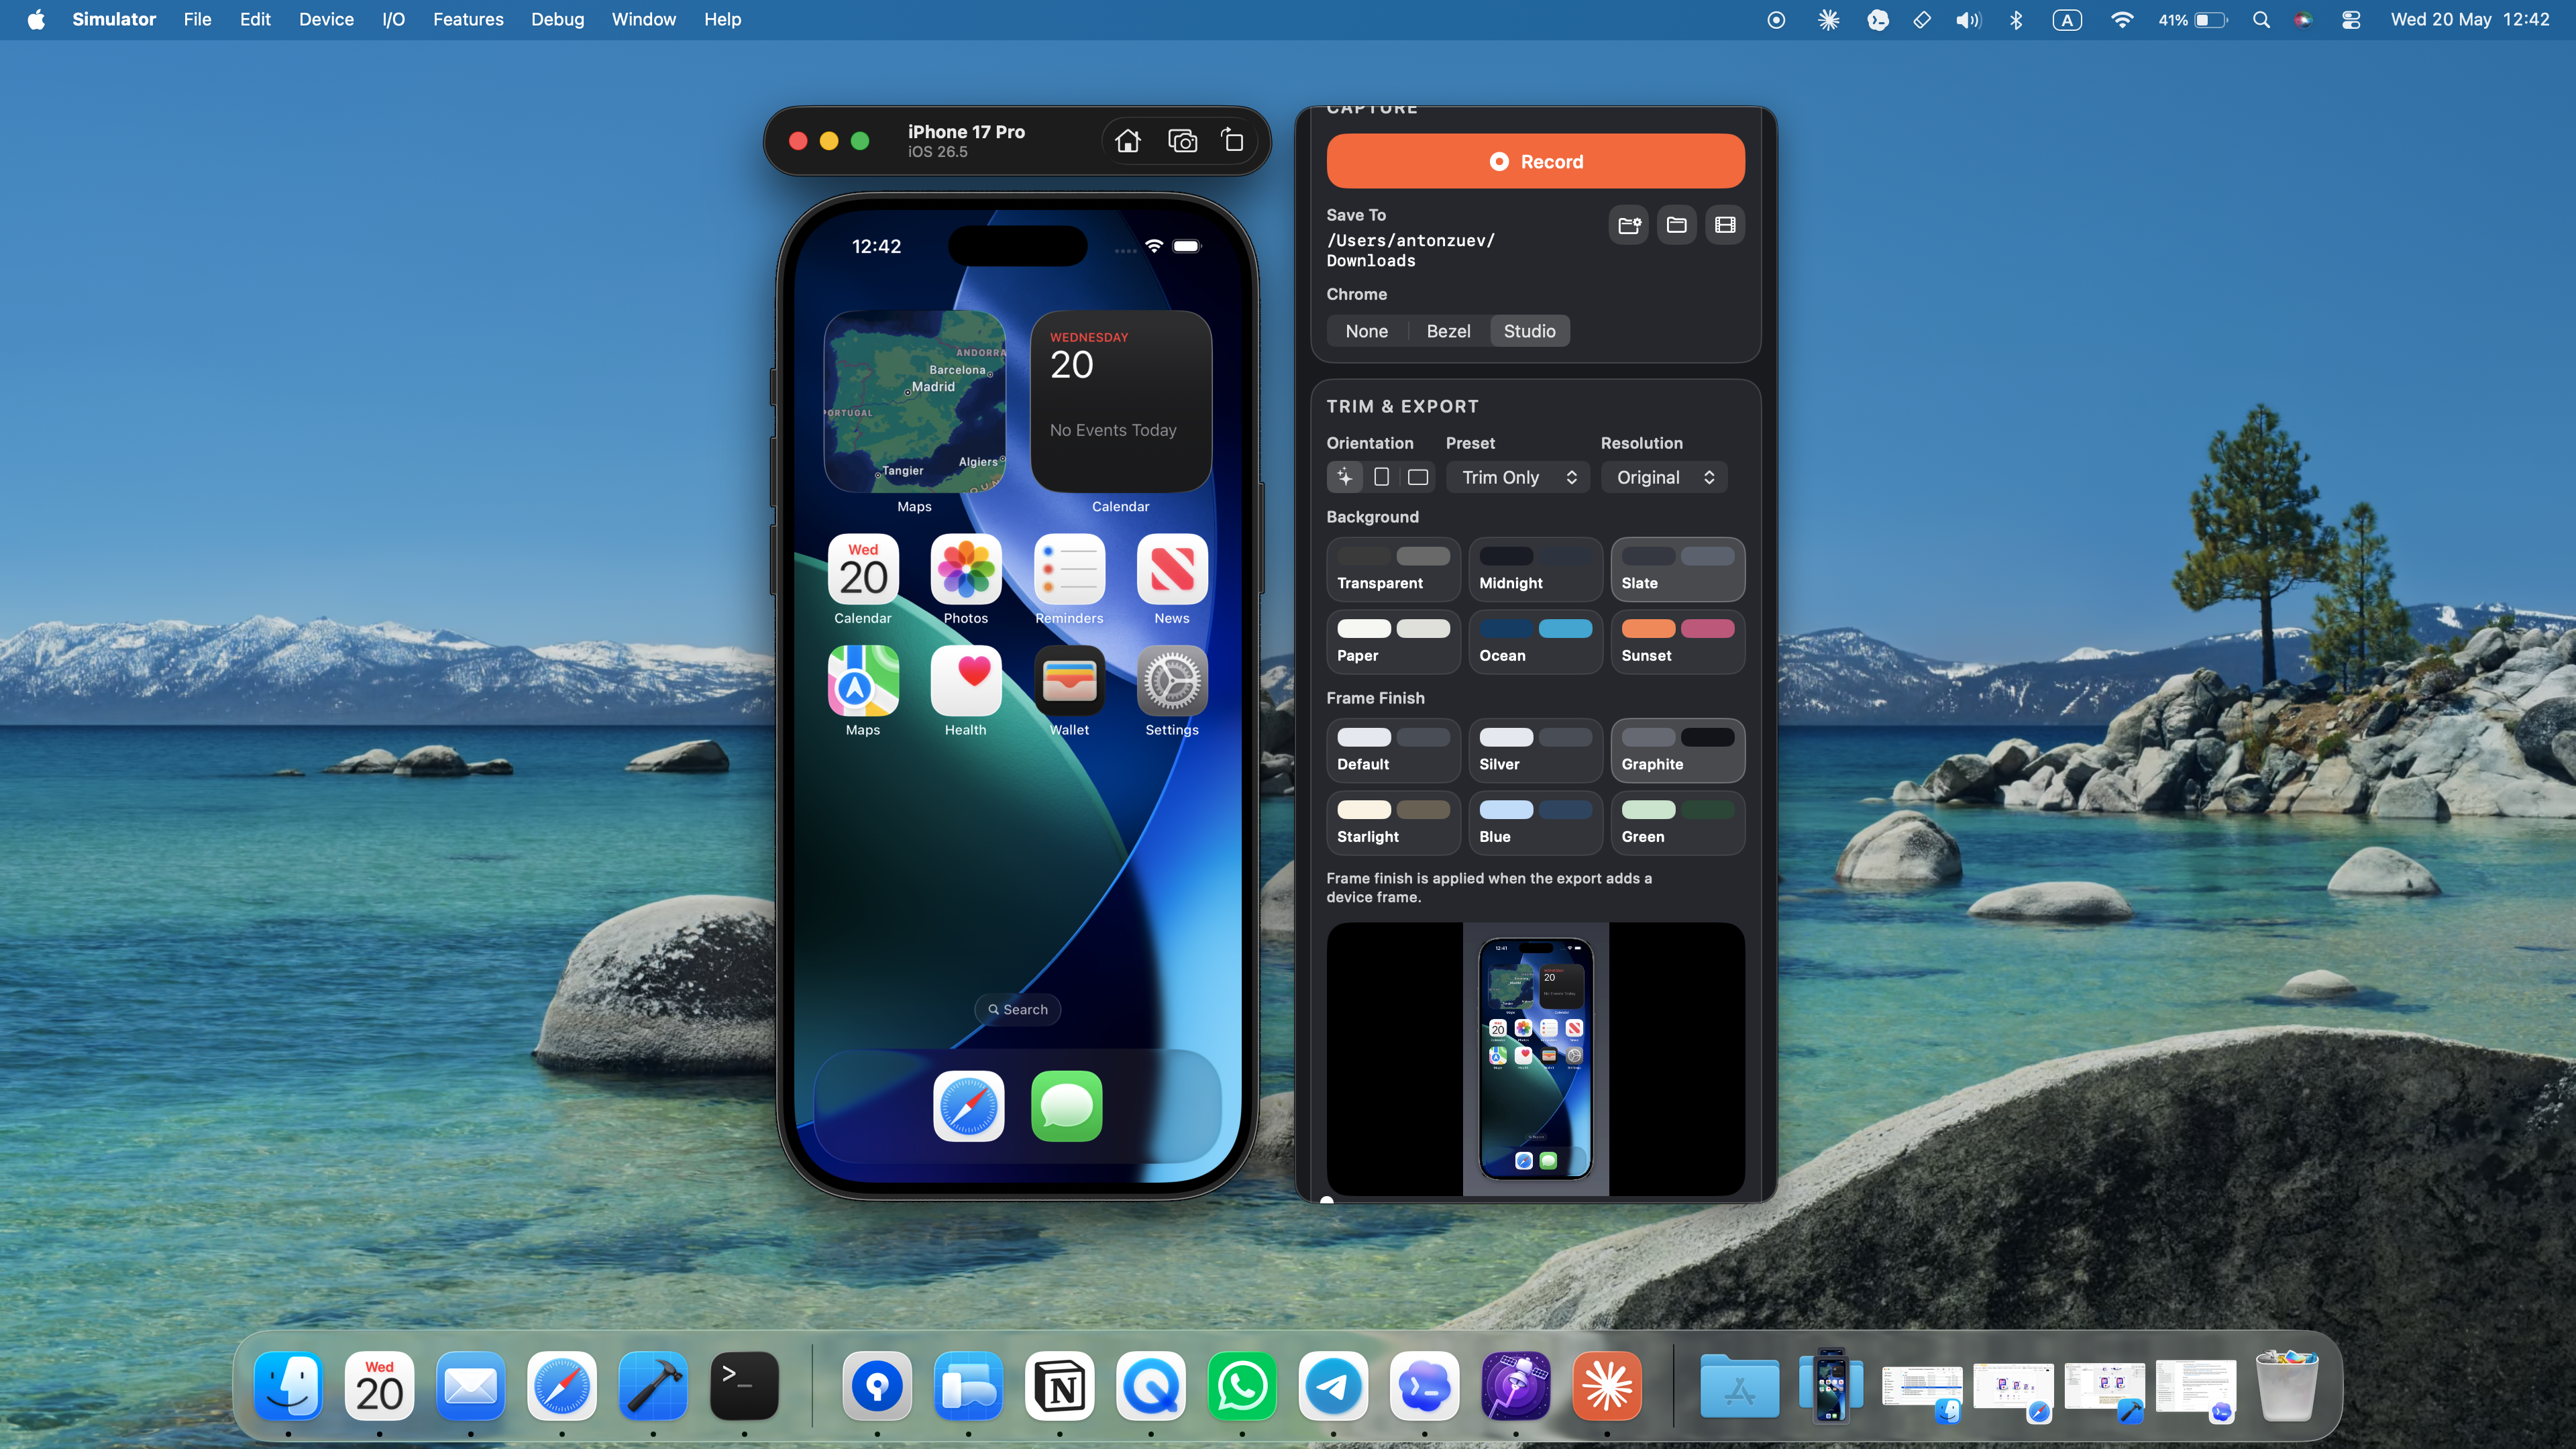Viewport: 2576px width, 1449px height.
Task: Tap the Search pill on the iPhone
Action: [1017, 1009]
